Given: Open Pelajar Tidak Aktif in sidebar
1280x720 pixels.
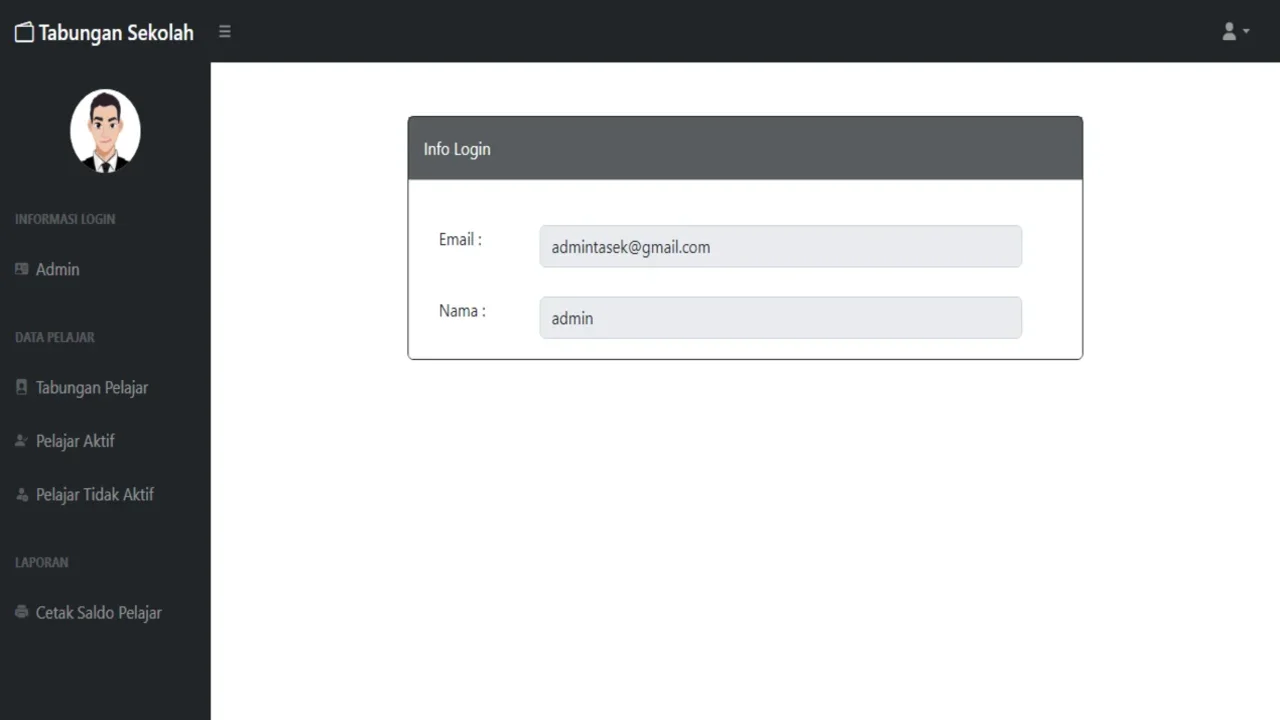Looking at the screenshot, I should [95, 495].
